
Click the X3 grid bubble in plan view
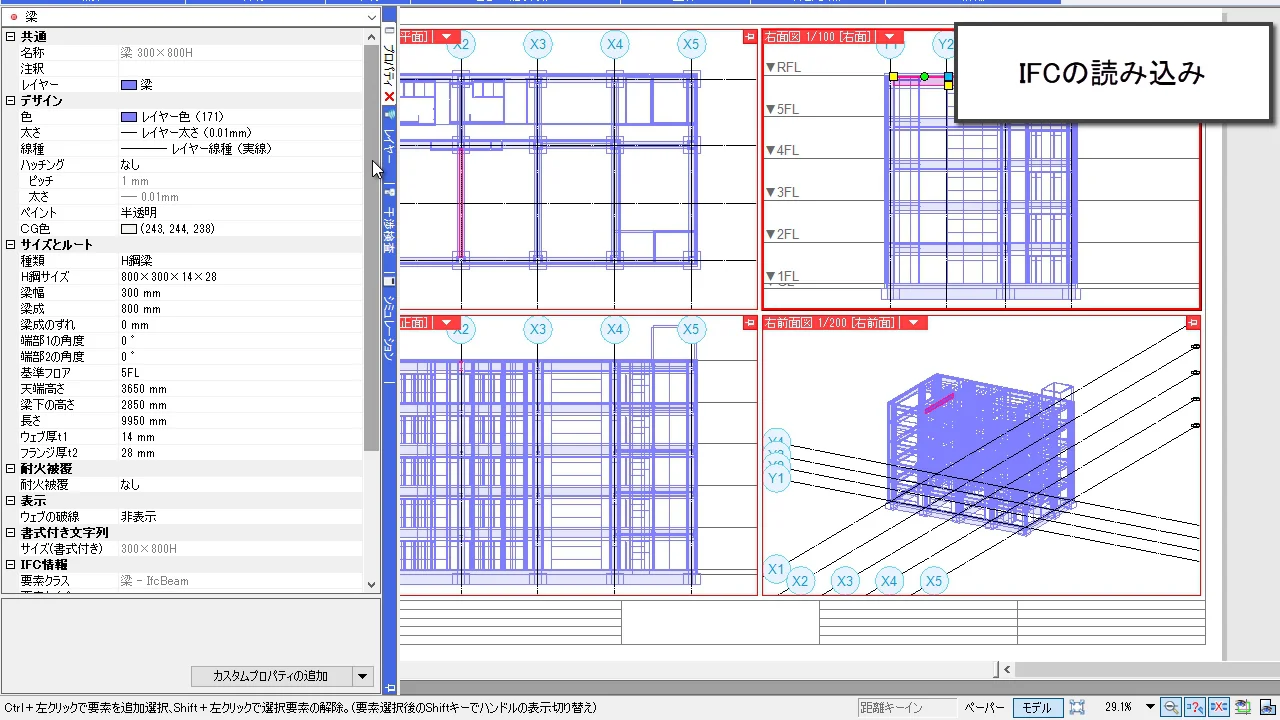pyautogui.click(x=538, y=44)
